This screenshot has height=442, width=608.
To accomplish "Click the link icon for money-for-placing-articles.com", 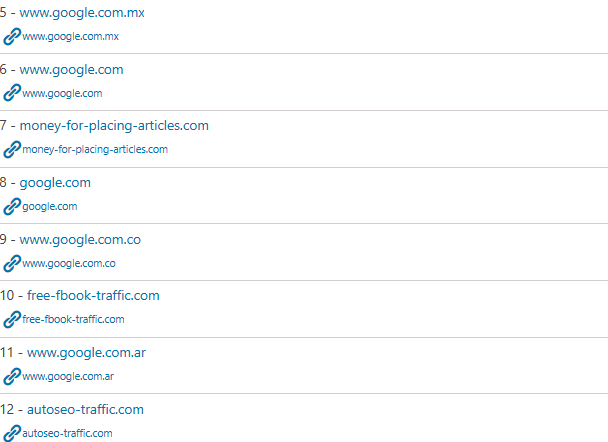I will [12, 150].
